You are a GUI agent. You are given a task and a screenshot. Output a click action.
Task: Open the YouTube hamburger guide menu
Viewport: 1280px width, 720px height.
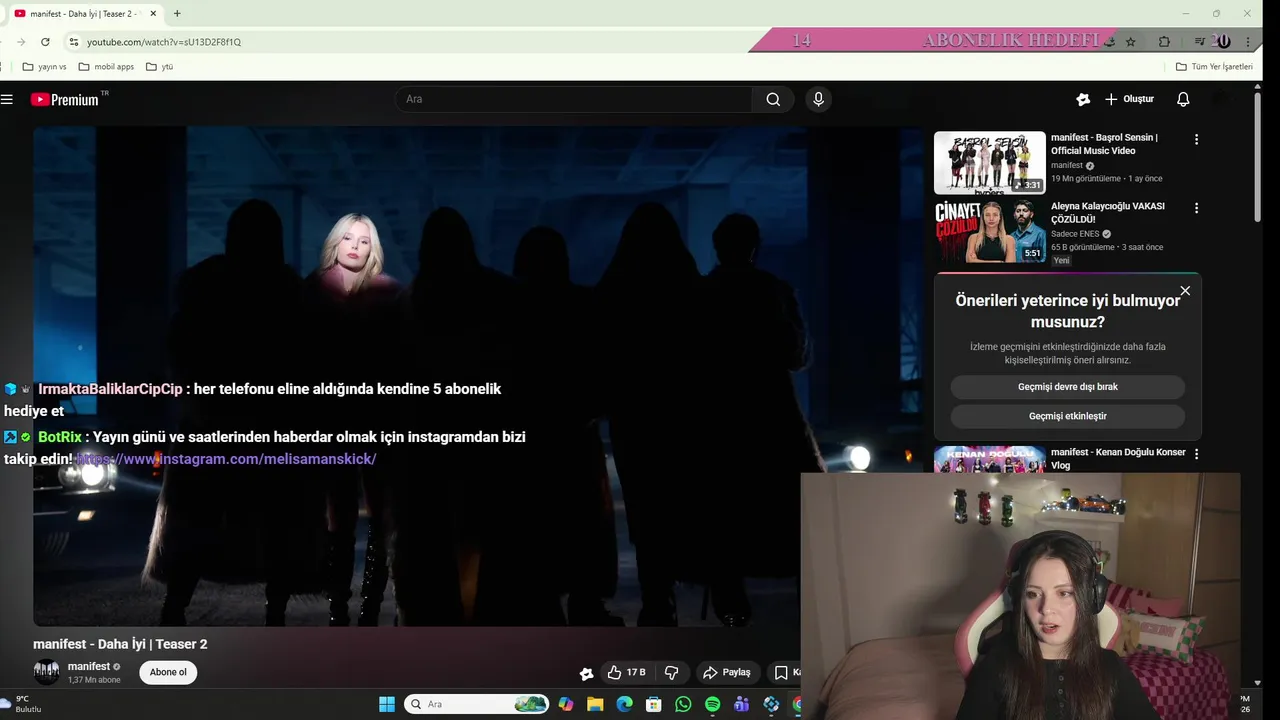7,99
